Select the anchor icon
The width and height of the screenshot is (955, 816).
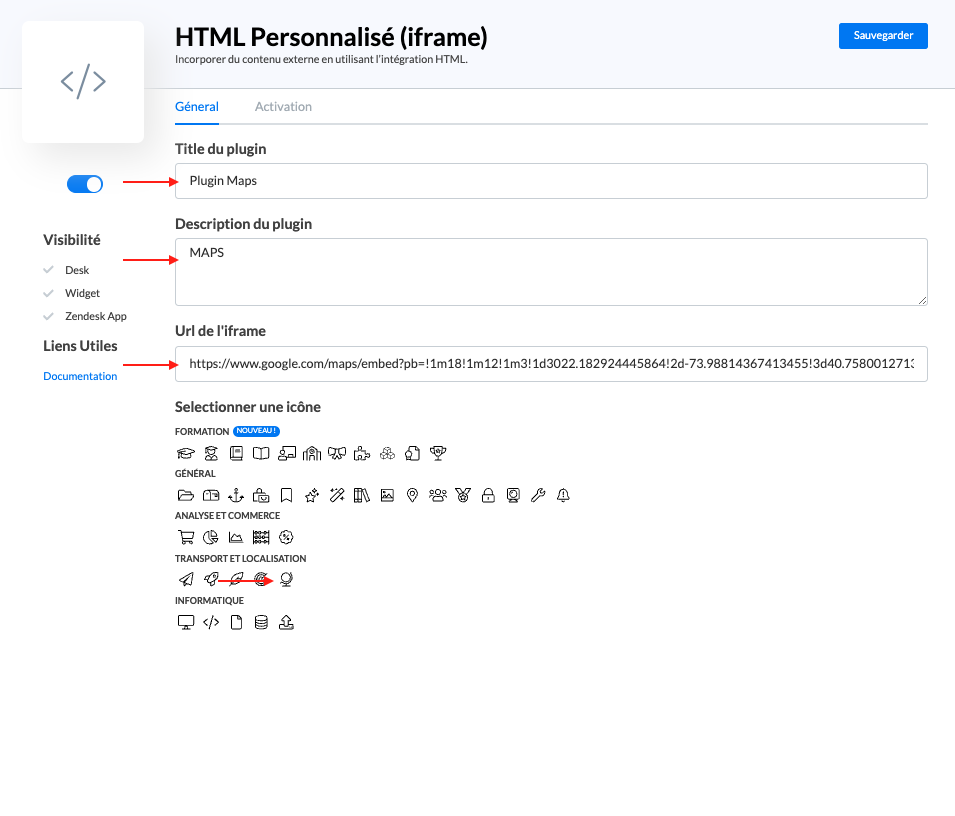(x=236, y=495)
